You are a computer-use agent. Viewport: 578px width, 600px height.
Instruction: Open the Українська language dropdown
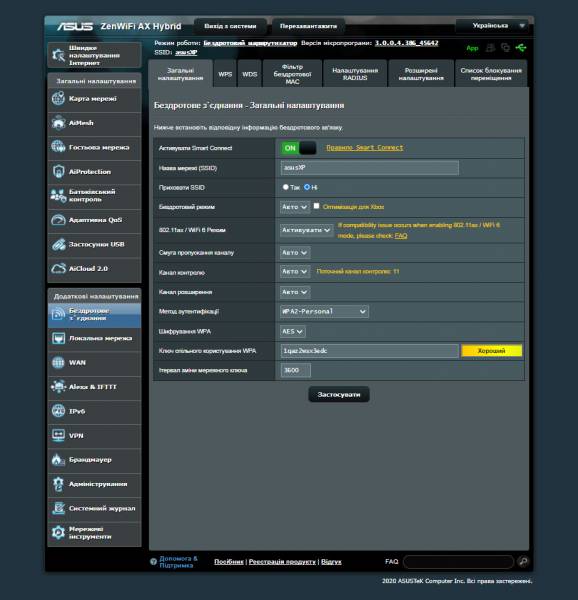(493, 26)
